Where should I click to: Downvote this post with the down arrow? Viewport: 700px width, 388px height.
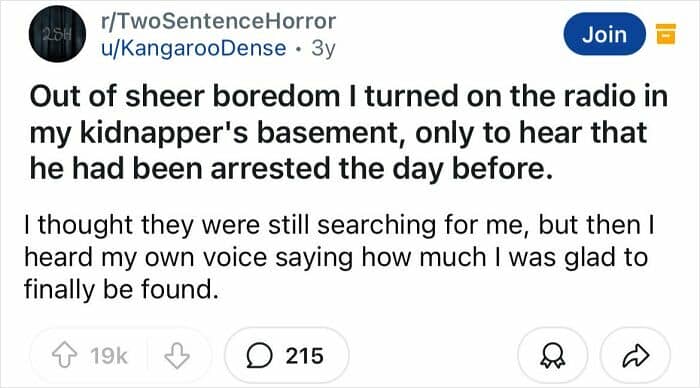click(x=177, y=355)
